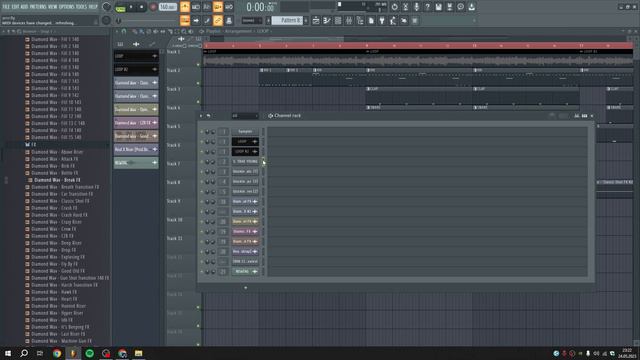The image size is (640, 360).
Task: Select REVERSE clip in the picker panel
Action: coord(136,162)
